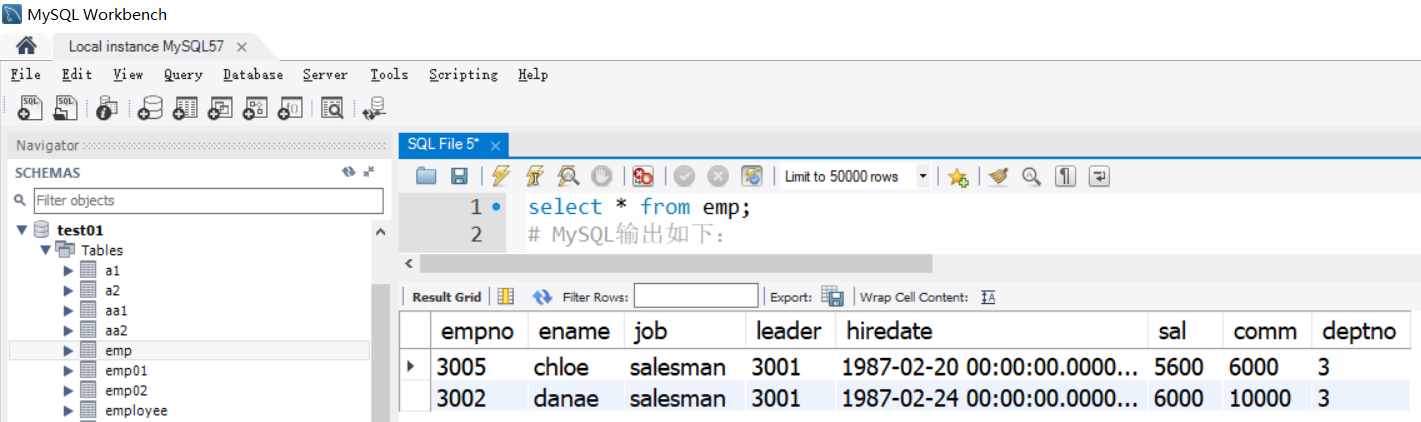Open a script file in the editor
The image size is (1421, 422).
coord(427,177)
